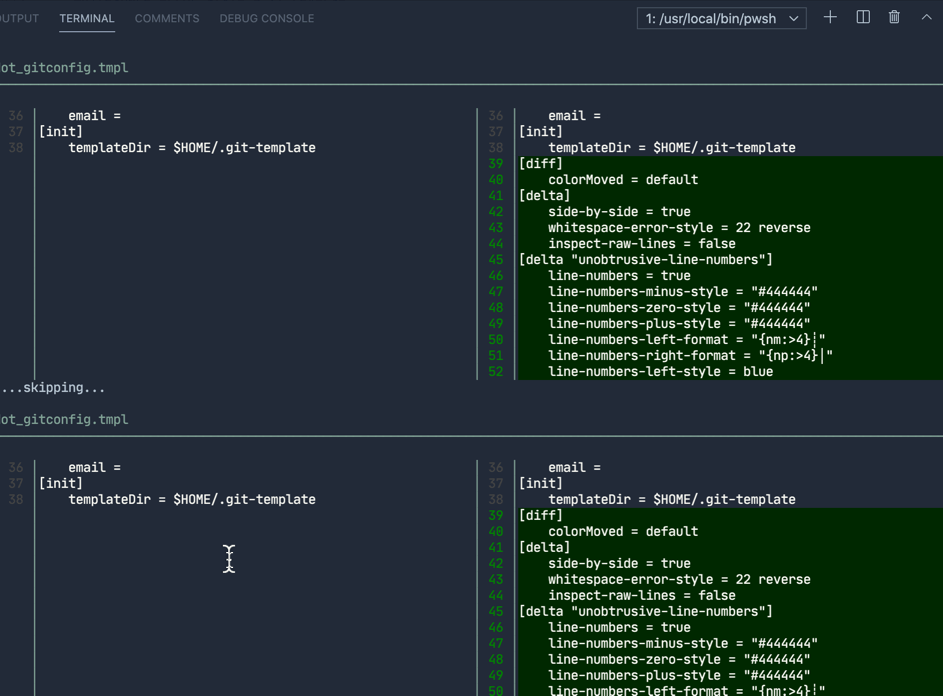
Task: Maximize the panel with the chevron icon
Action: [x=924, y=17]
